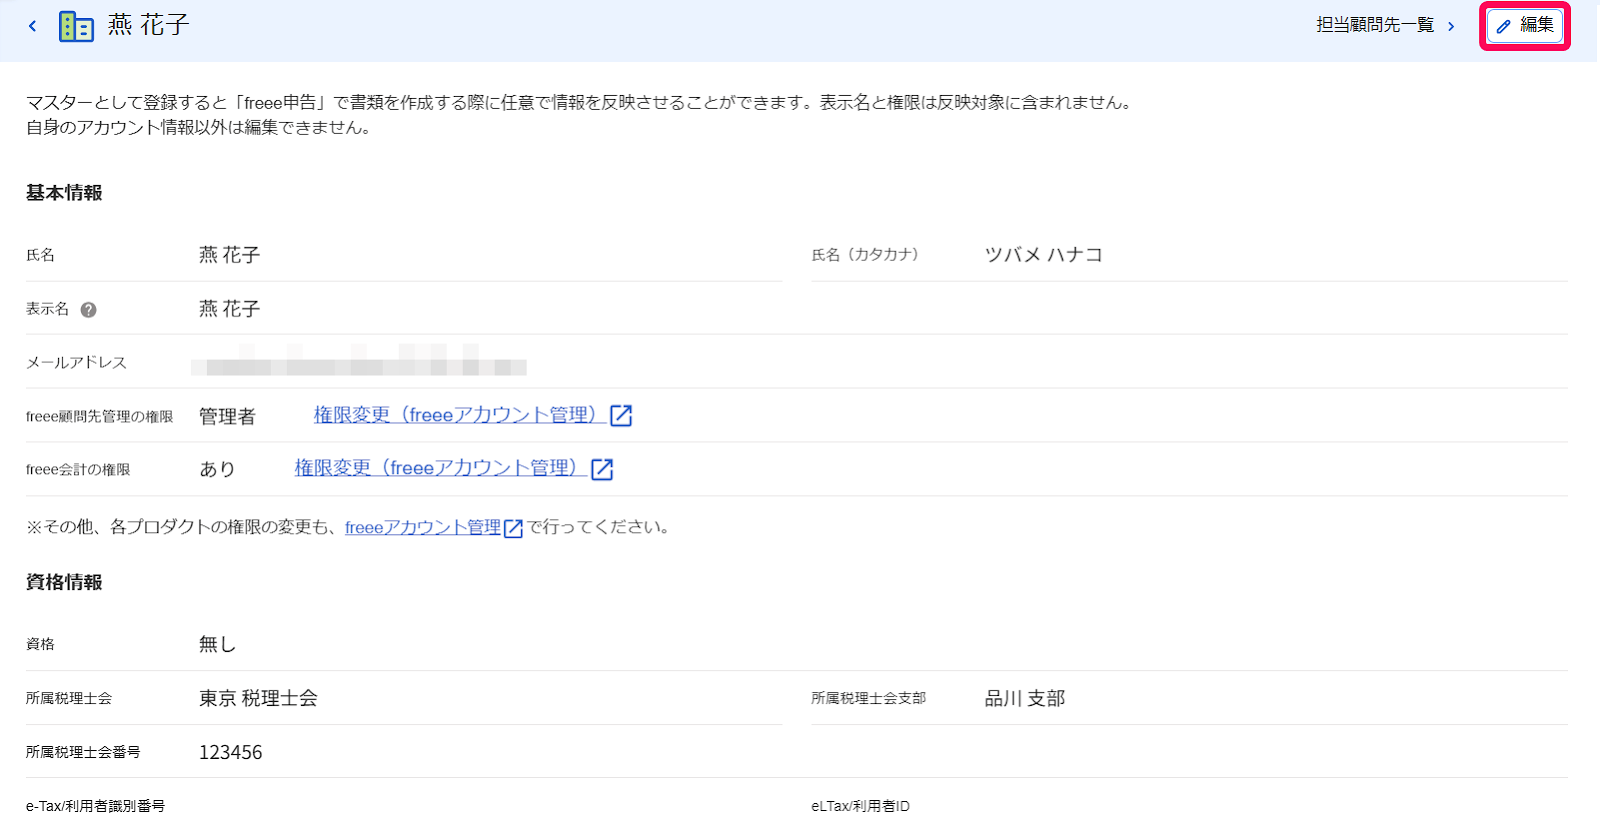Click the blurred email address value
Screen dimensions: 1600x823
coord(358,361)
